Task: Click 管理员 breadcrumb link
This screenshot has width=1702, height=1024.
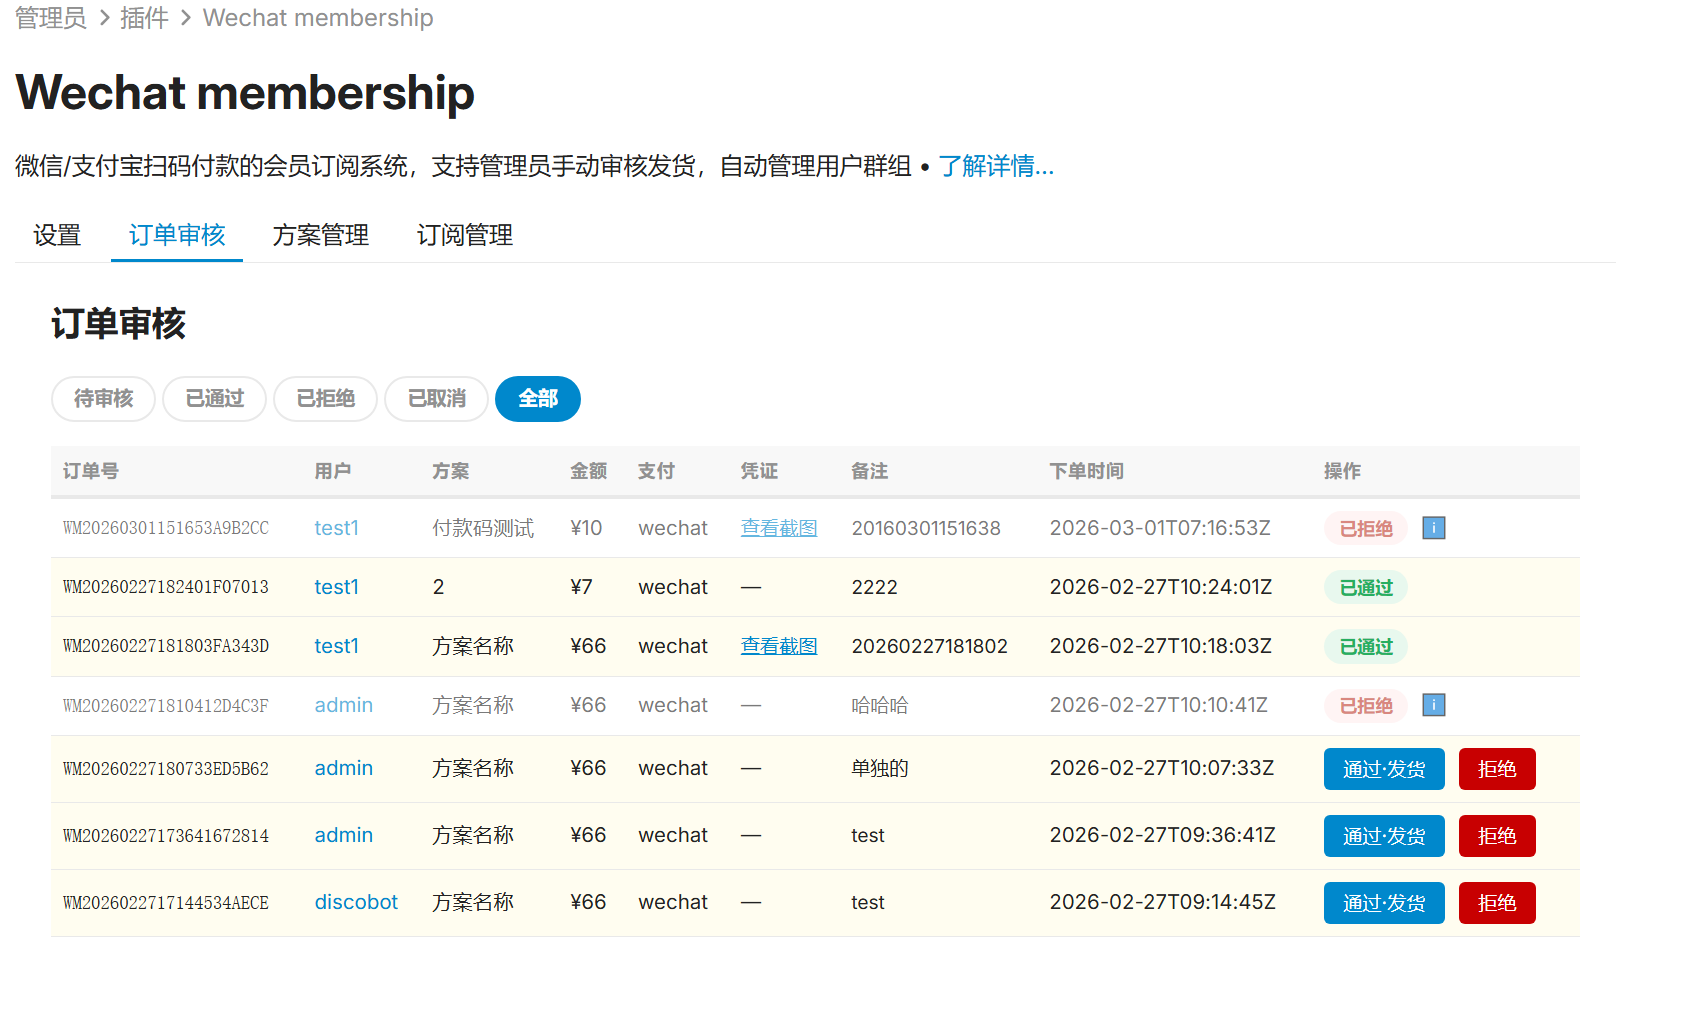Action: point(51,18)
